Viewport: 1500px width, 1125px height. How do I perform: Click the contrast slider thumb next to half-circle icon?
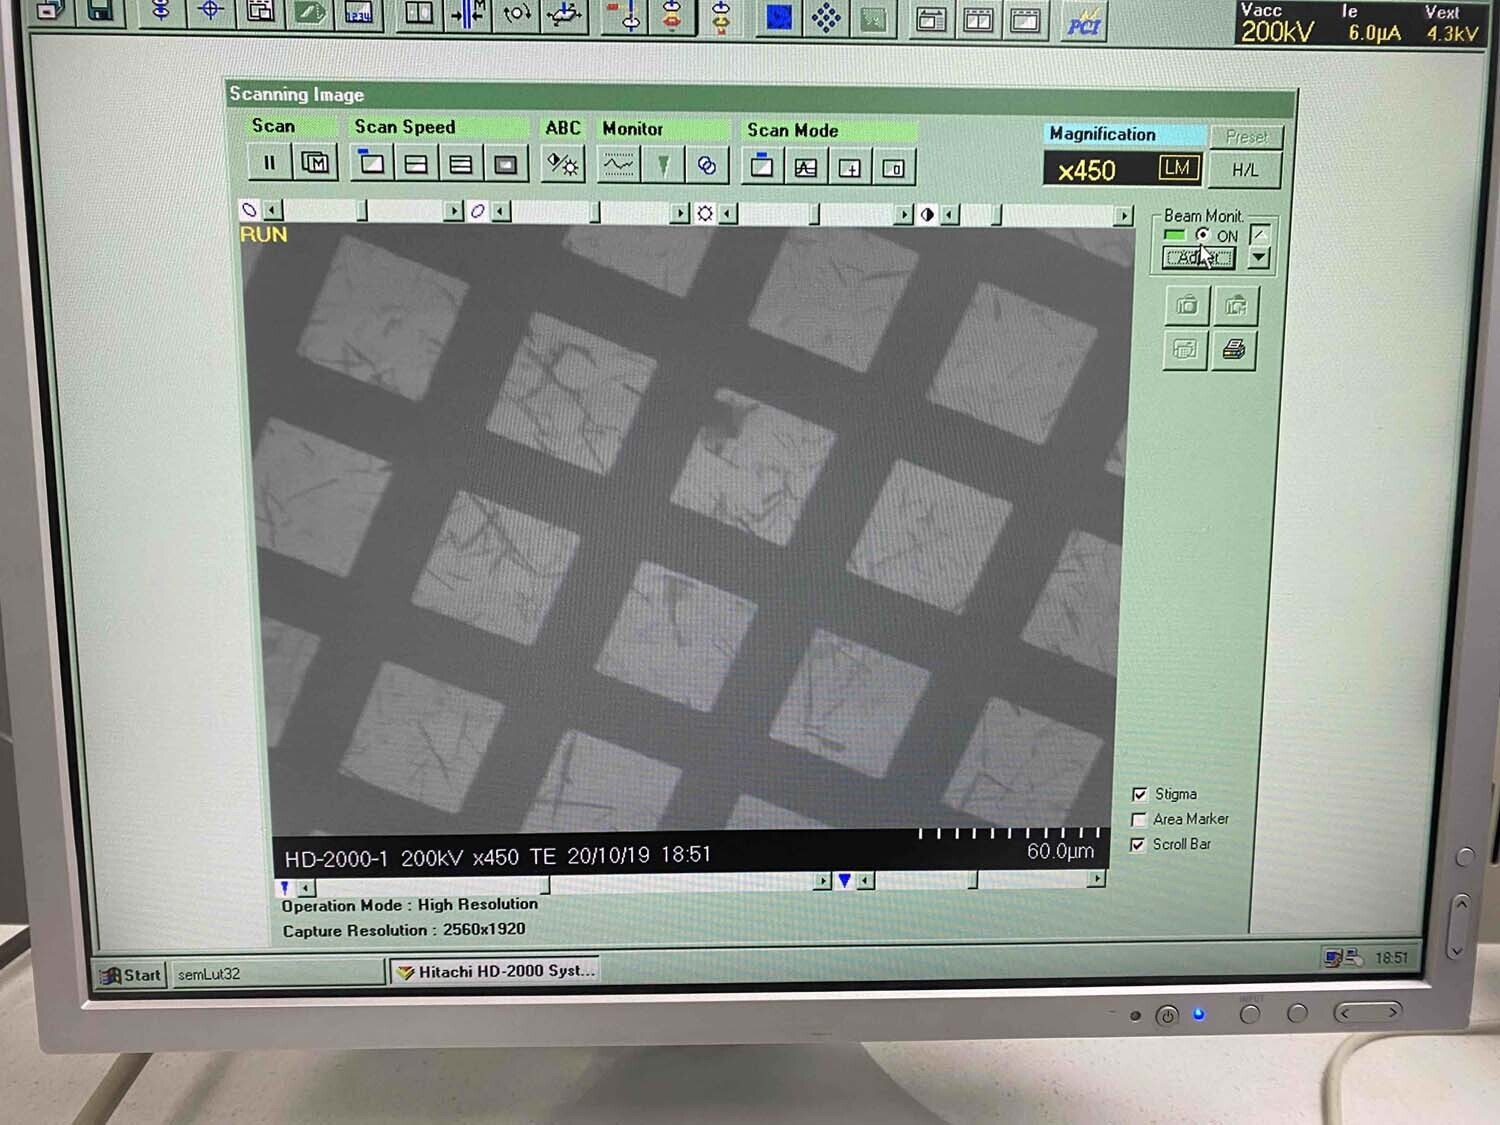tap(997, 215)
